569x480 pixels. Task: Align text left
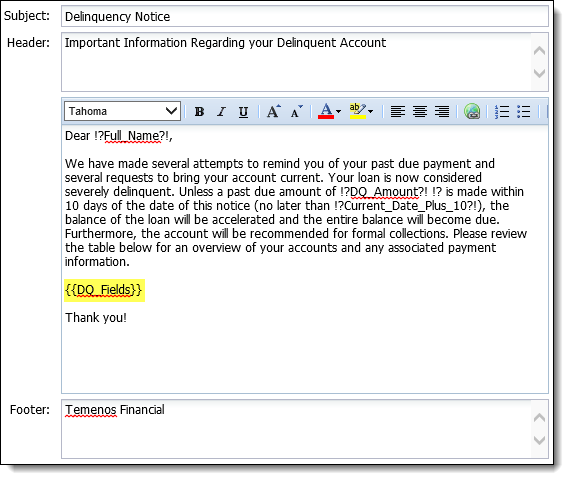click(x=398, y=111)
